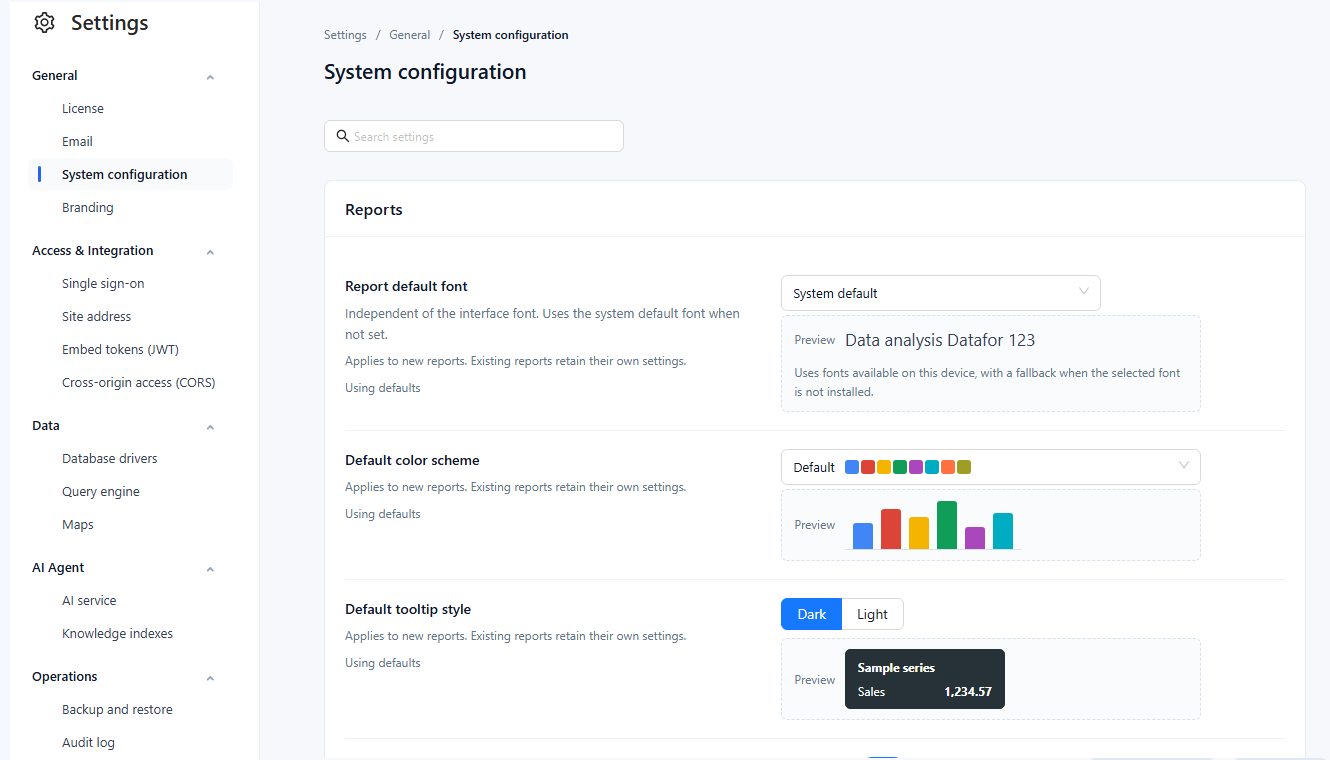Collapse the Access & Integration section
The image size is (1330, 760).
pyautogui.click(x=210, y=251)
